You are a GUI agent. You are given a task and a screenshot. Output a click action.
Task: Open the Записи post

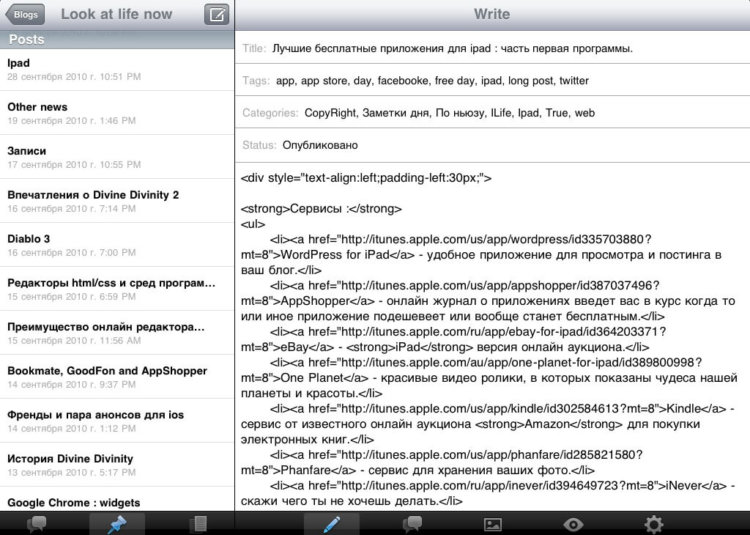point(117,157)
